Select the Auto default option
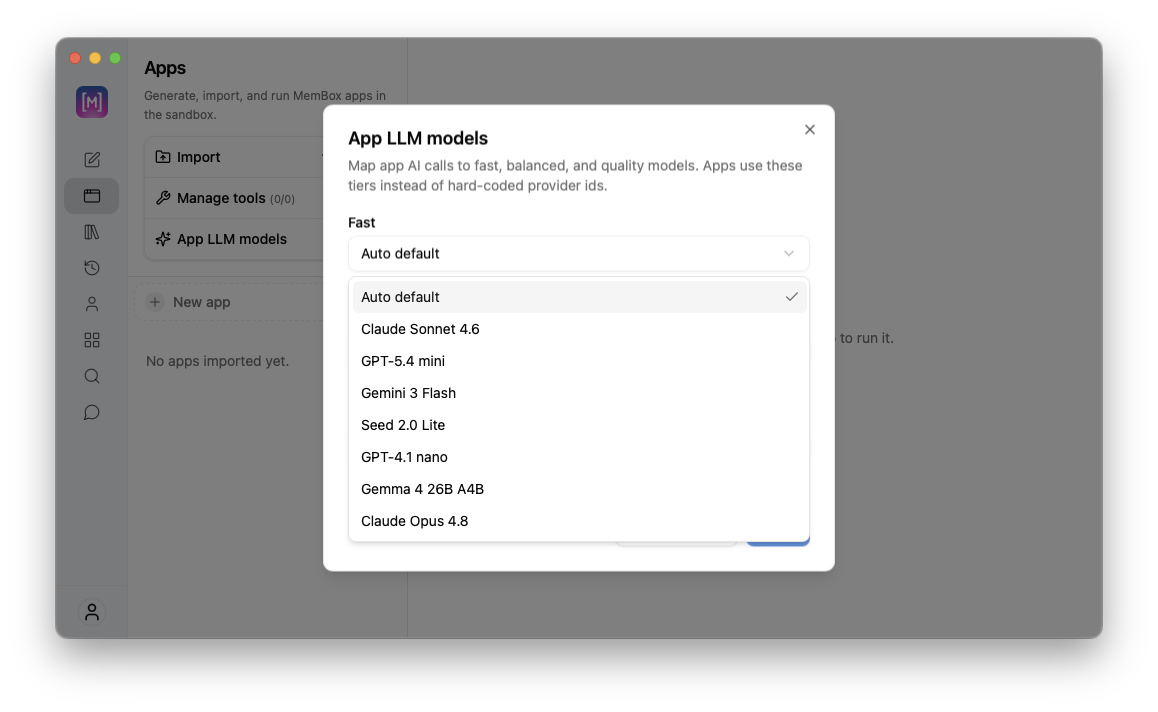 (580, 297)
